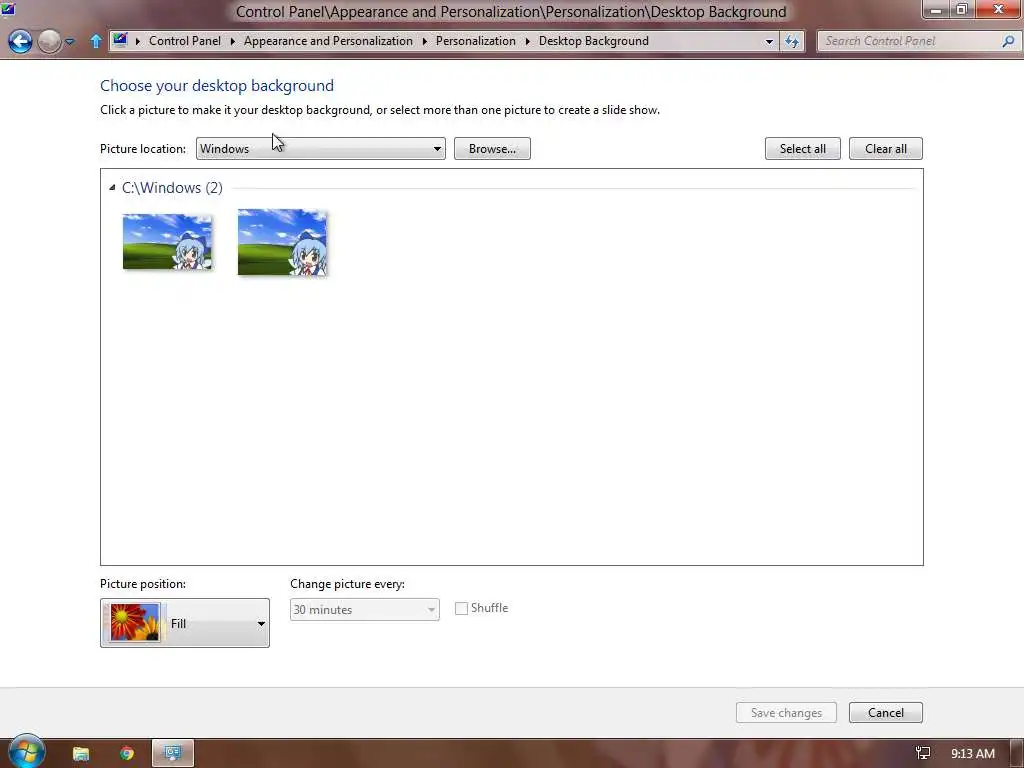Click the Browse... button

492,148
